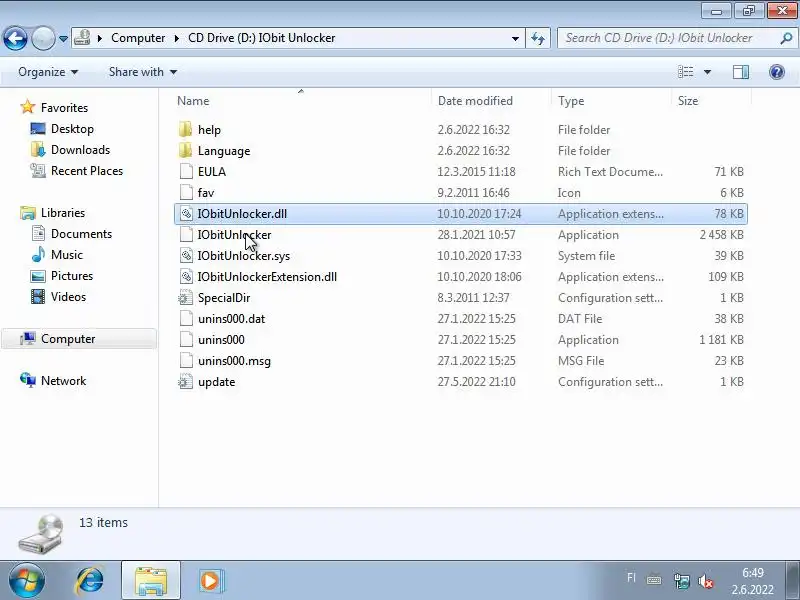Launch Windows Media Player from the taskbar
The height and width of the screenshot is (600, 800).
coord(211,580)
